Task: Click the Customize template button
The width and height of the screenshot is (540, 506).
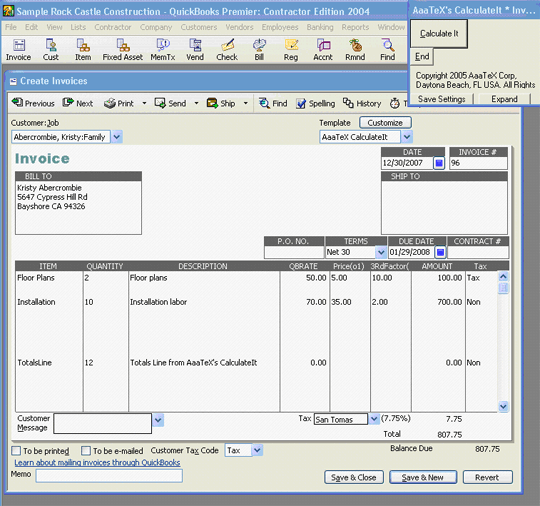Action: pos(385,123)
